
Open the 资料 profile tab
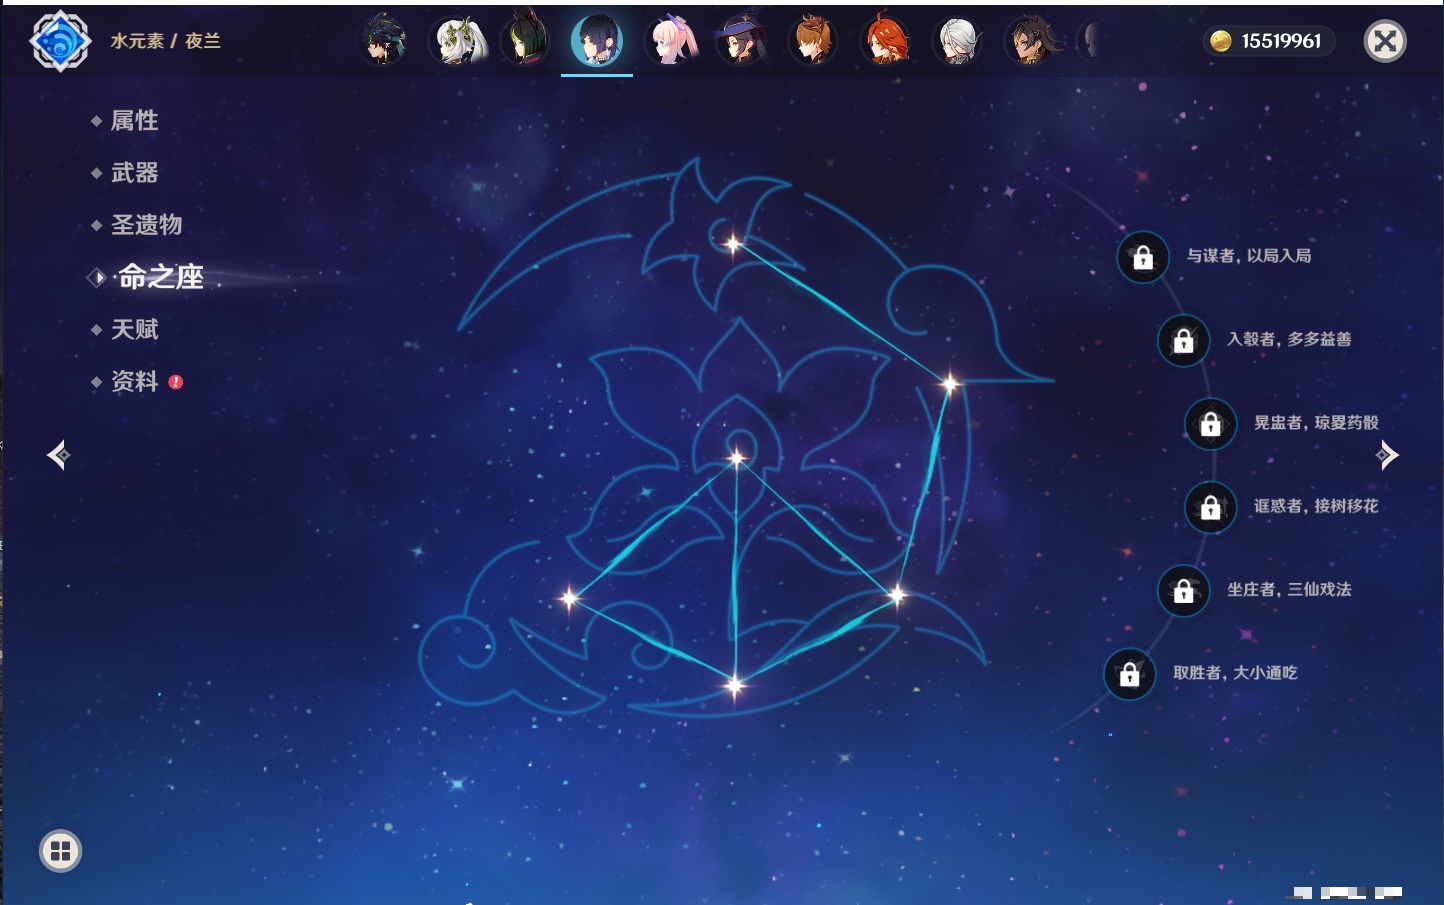(x=135, y=381)
